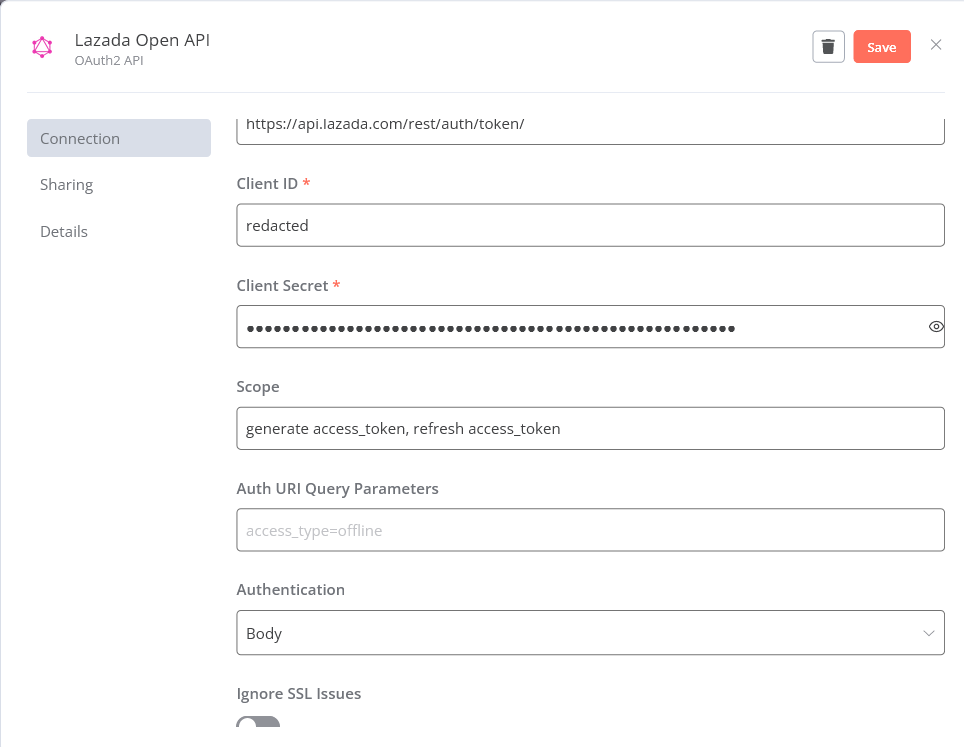Save the credential with Save button
The height and width of the screenshot is (747, 964).
coord(882,47)
